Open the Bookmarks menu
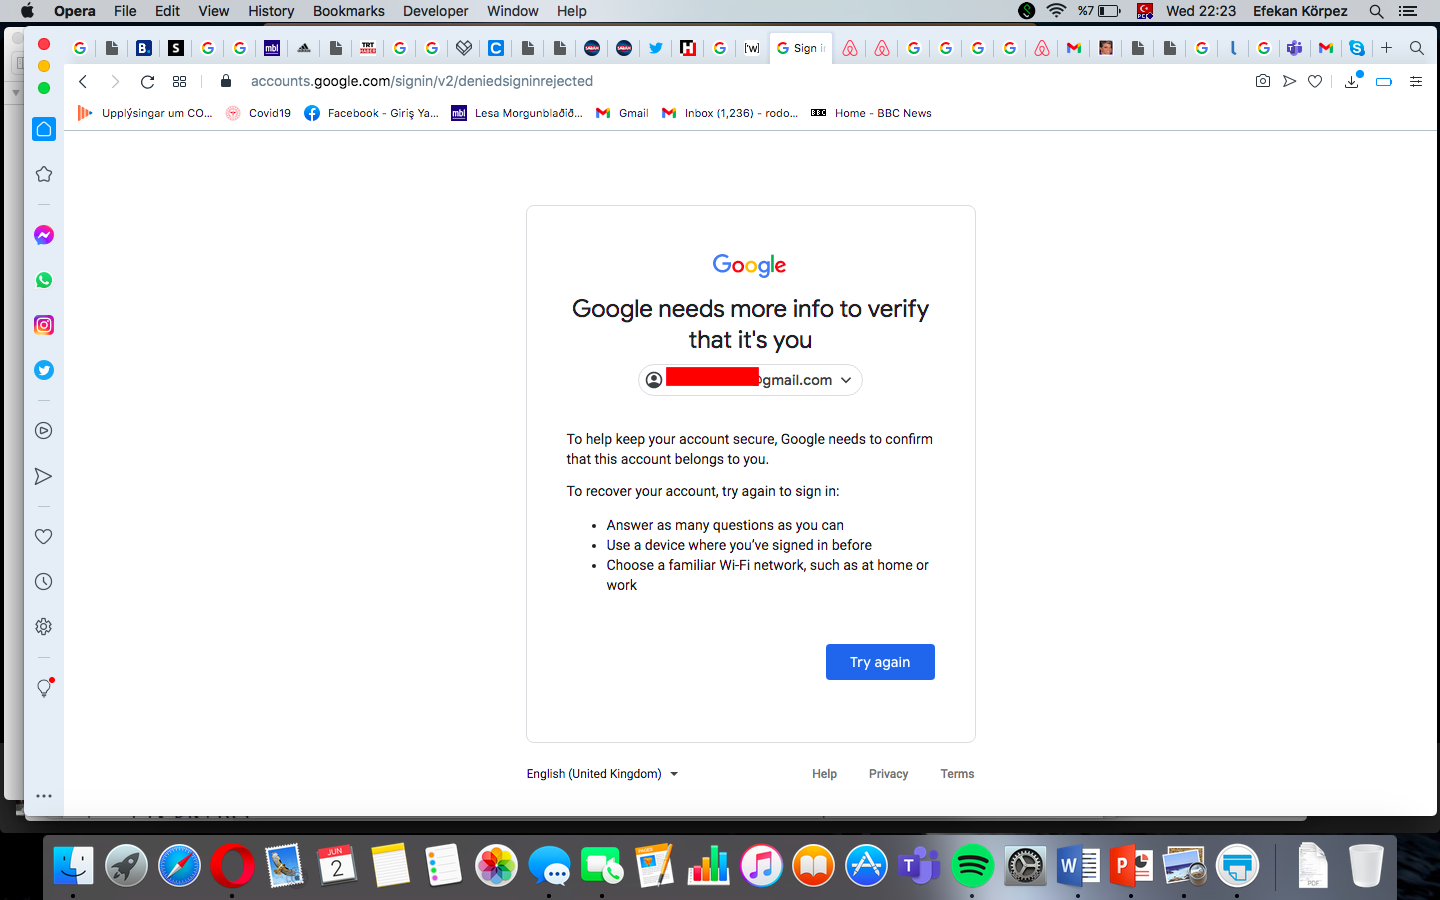This screenshot has height=900, width=1440. tap(348, 11)
